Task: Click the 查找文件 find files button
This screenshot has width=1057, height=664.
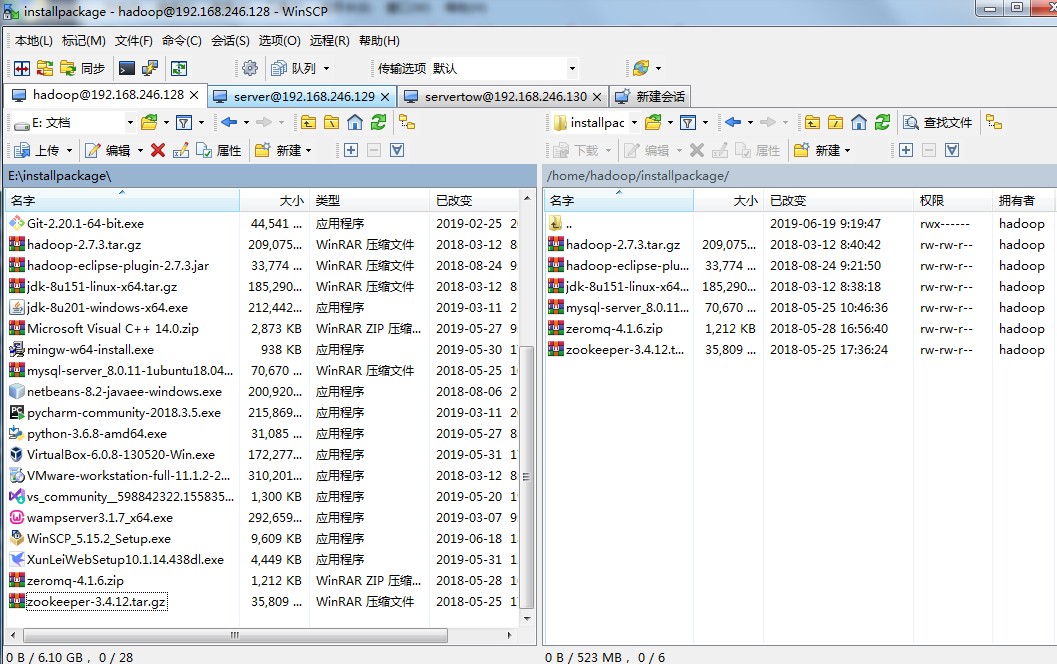Action: pos(938,123)
